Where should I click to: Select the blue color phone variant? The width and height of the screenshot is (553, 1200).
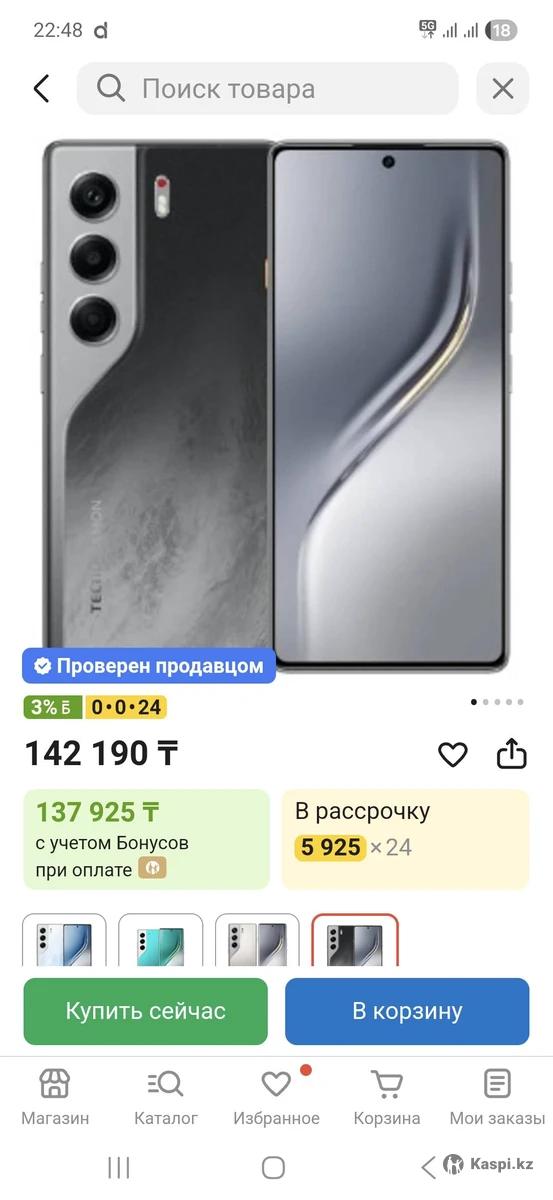point(64,940)
